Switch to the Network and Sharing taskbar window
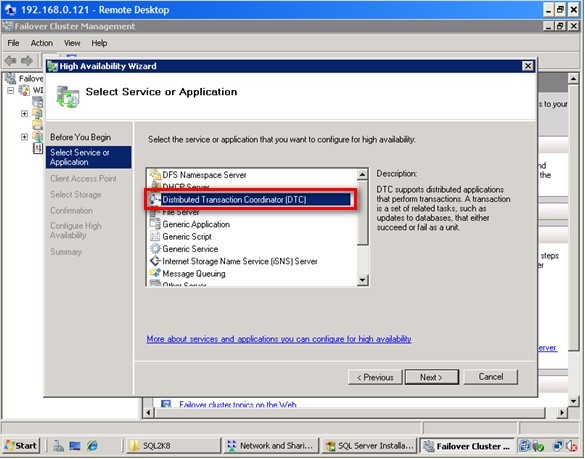 pos(271,446)
